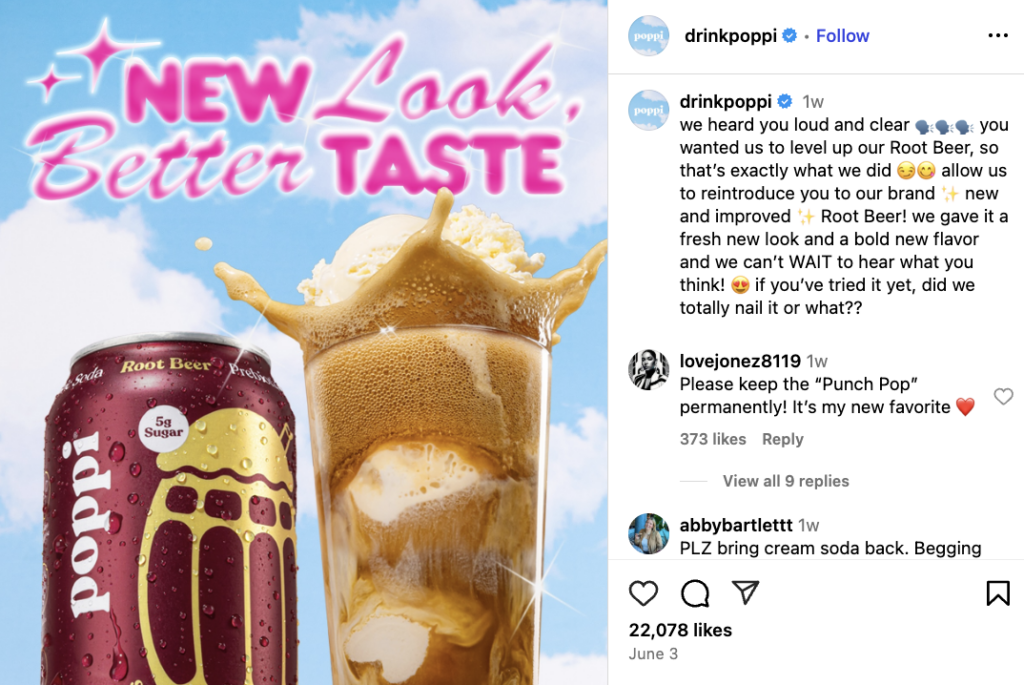
Task: Open drinkpoppi avatar beside the caption
Action: (648, 110)
